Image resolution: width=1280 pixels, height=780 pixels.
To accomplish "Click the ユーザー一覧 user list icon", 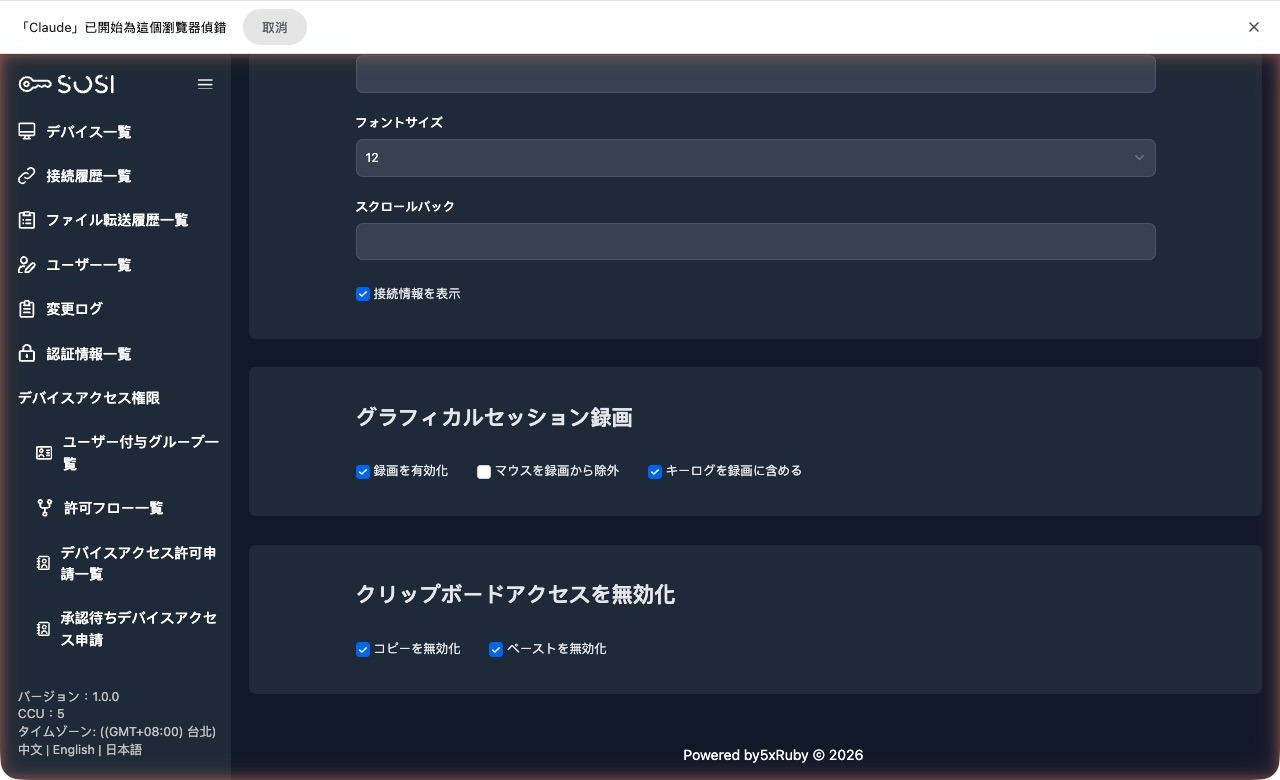I will click(26, 264).
